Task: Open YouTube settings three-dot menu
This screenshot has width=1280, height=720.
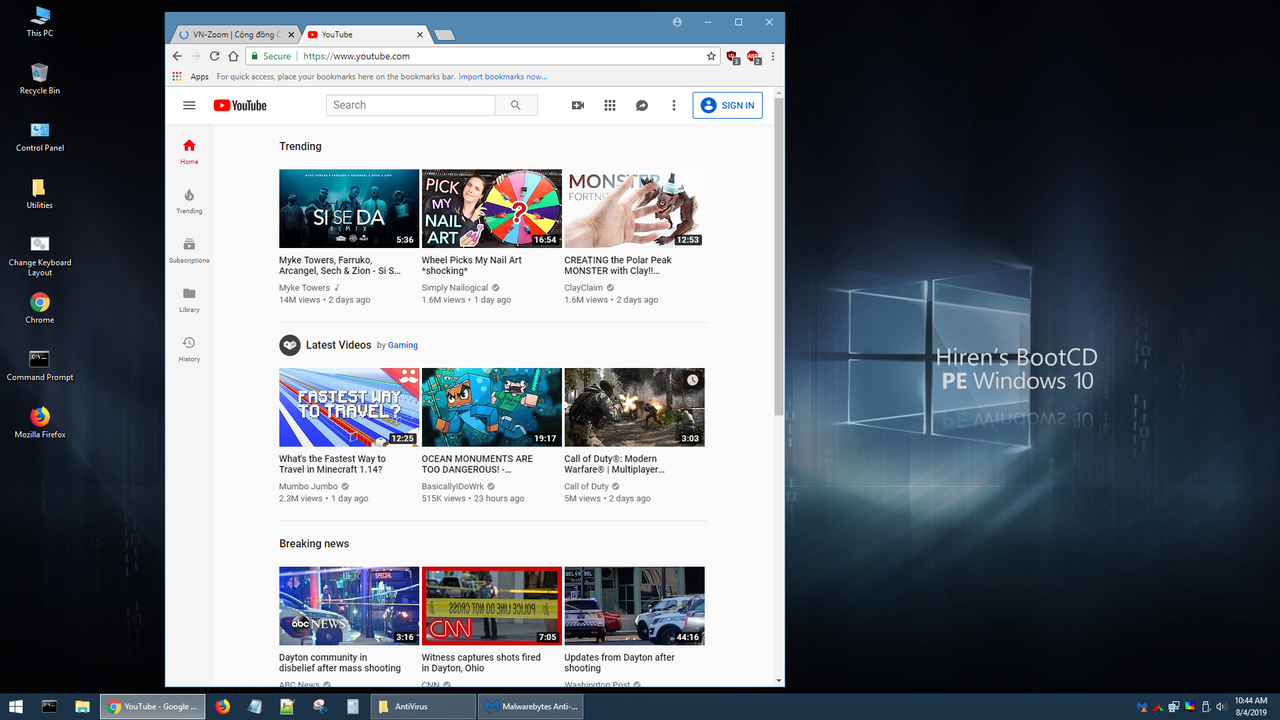Action: tap(674, 105)
